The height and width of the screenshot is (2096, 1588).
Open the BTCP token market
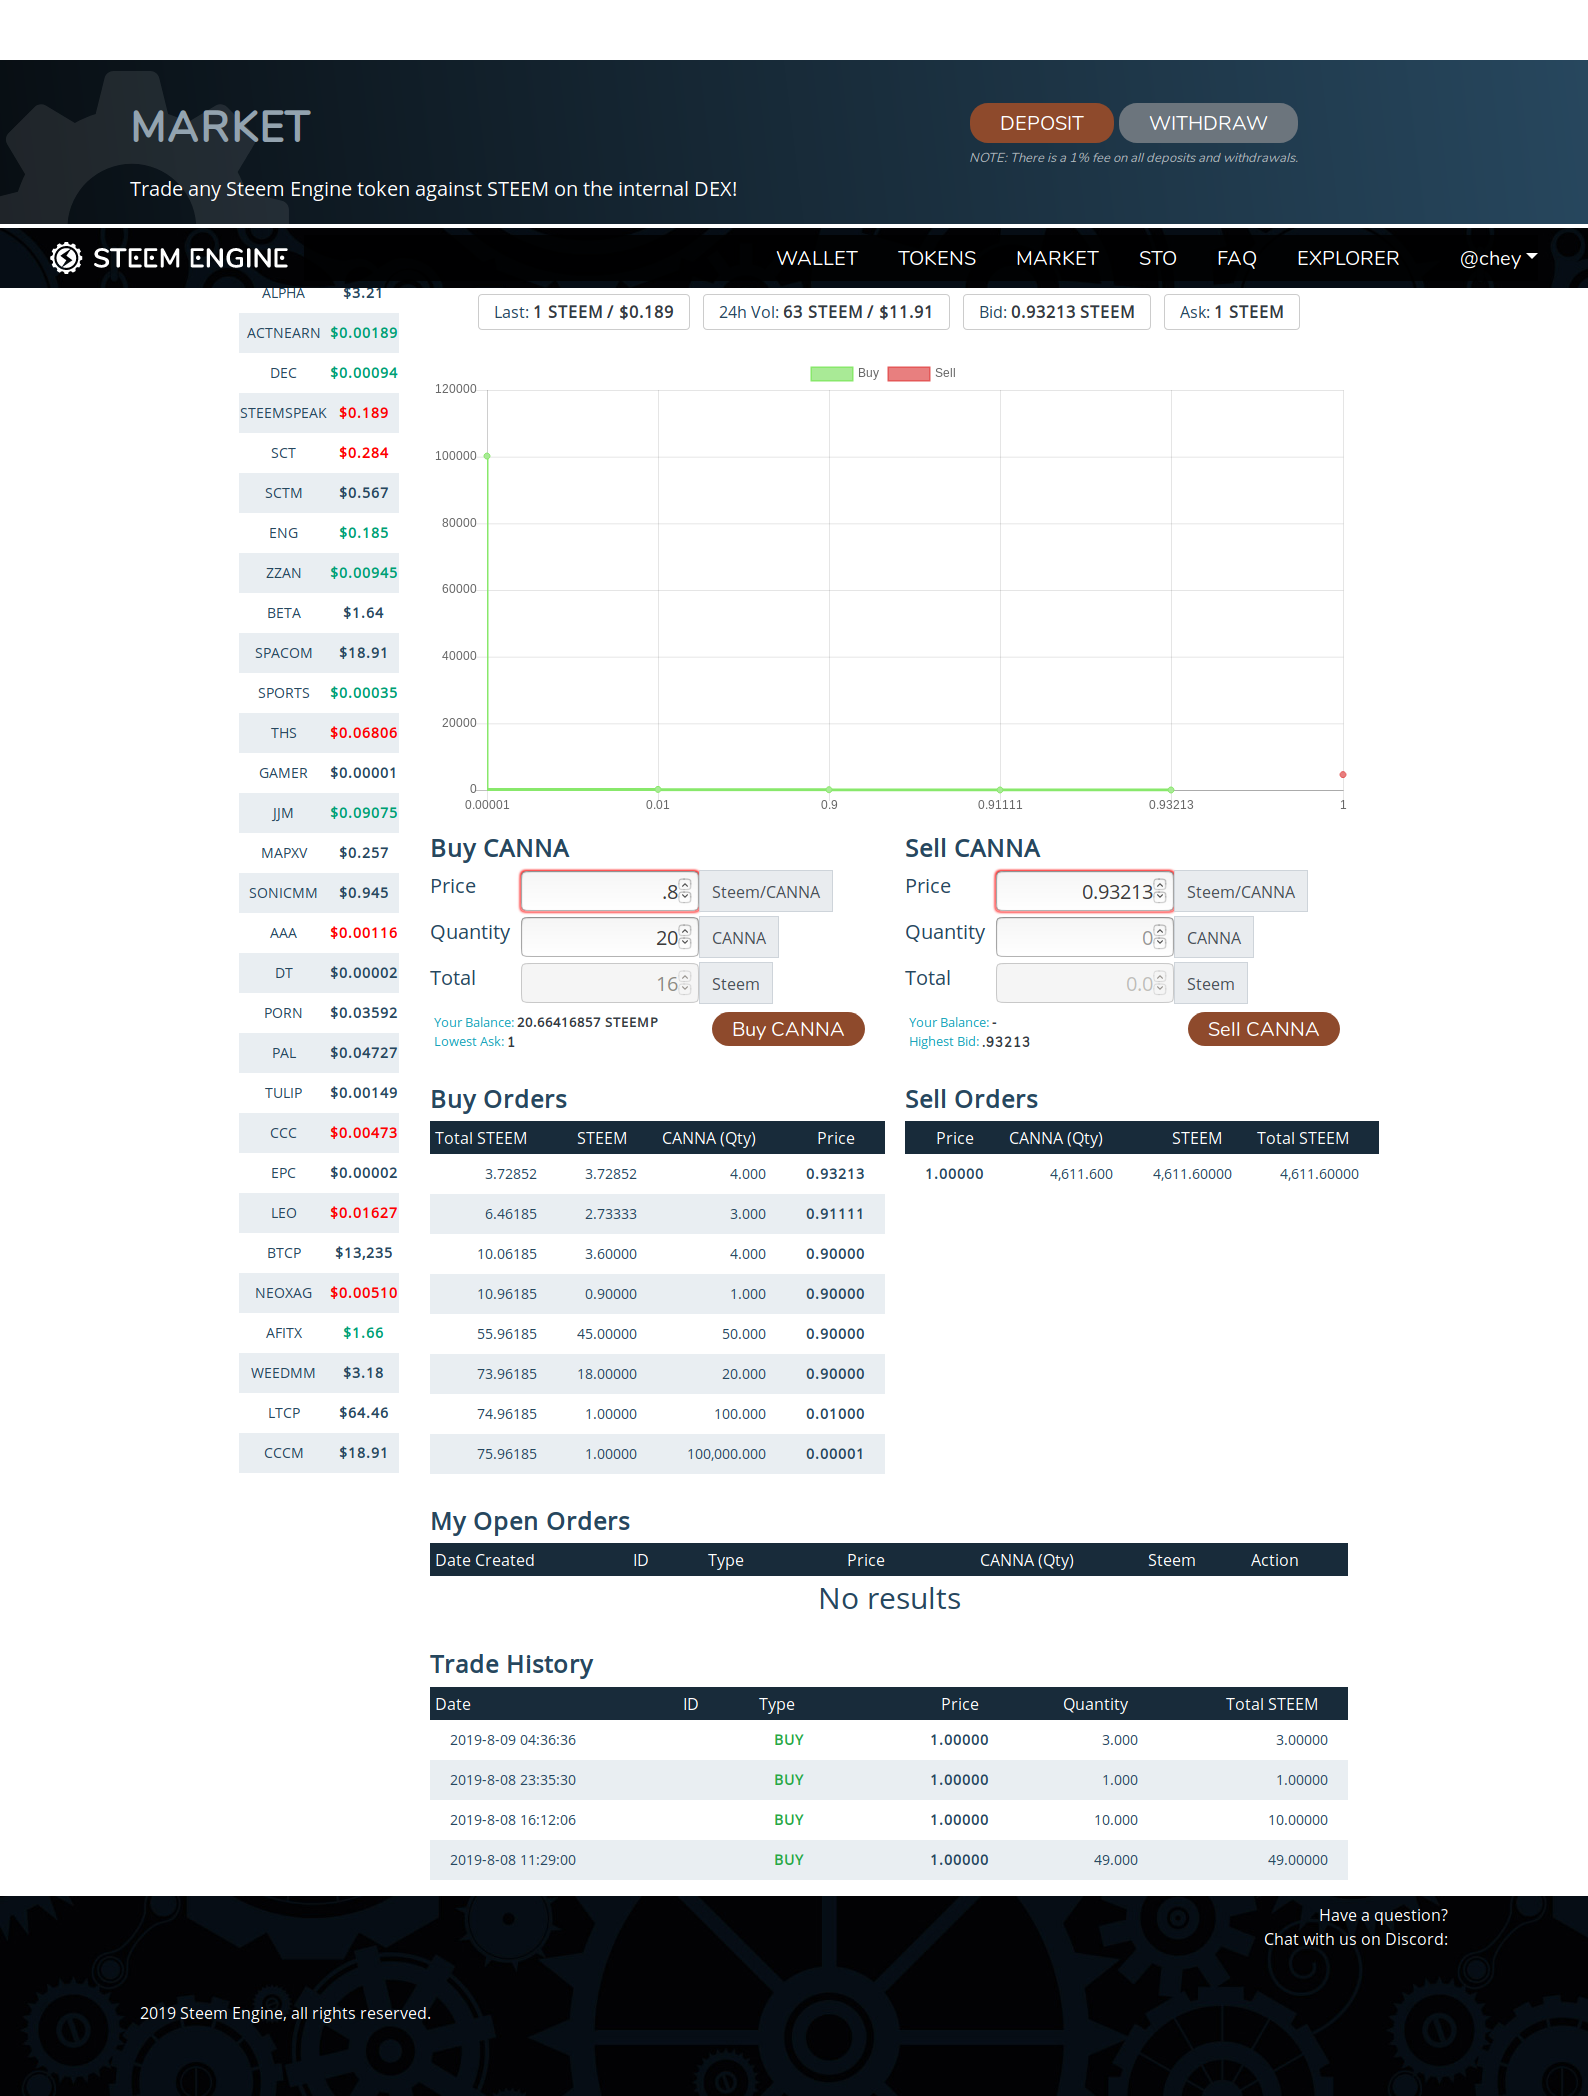[319, 1253]
